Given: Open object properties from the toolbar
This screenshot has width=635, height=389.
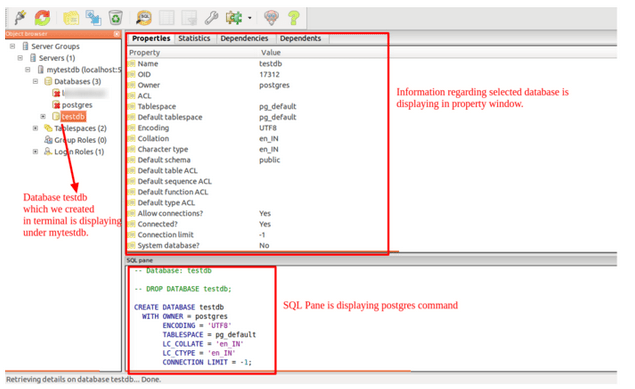Looking at the screenshot, I should click(x=71, y=17).
